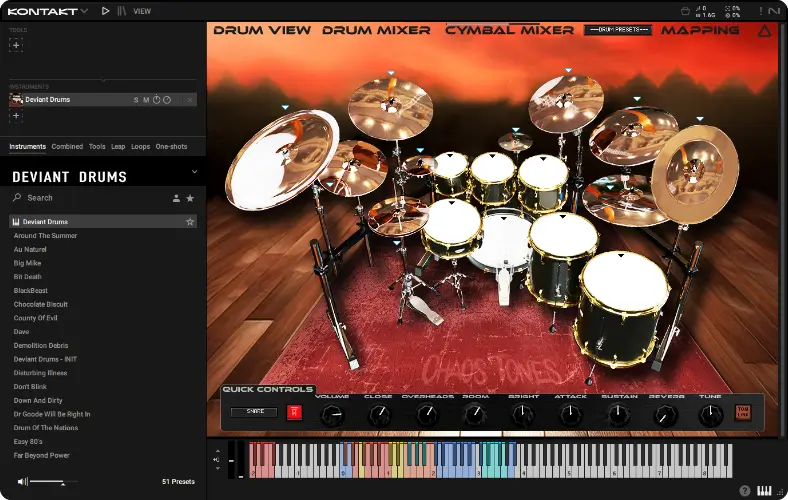Screen dimensions: 788x500
Task: Collapse the Deviant Drums library header chevron
Action: 194,172
